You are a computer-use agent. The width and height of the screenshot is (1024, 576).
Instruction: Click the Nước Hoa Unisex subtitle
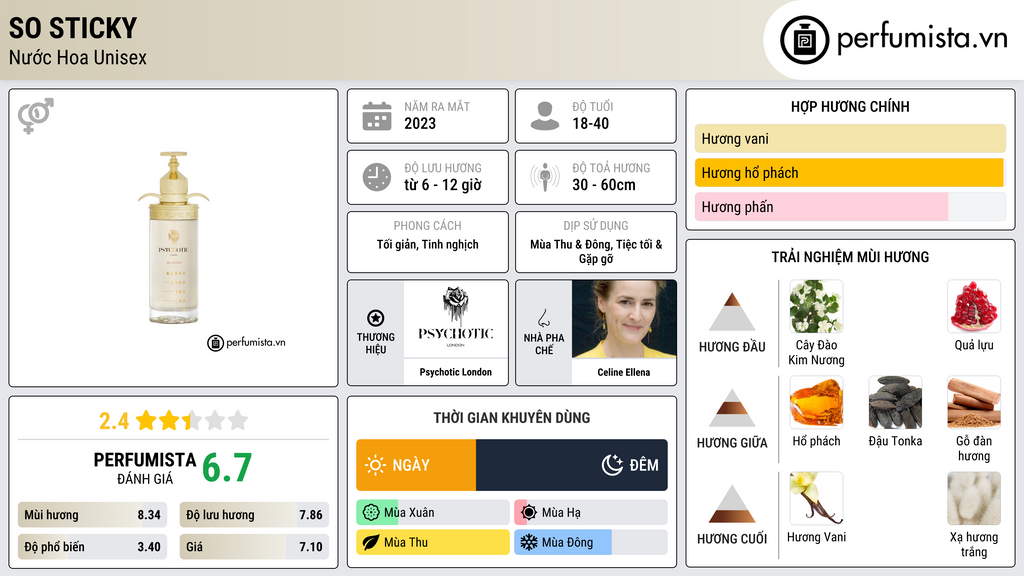(78, 57)
